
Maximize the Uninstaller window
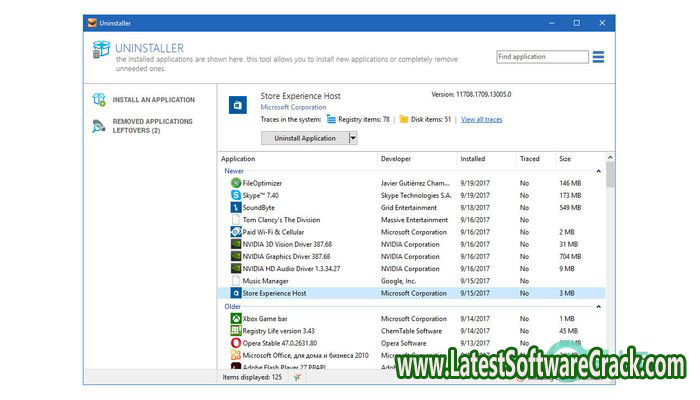pyautogui.click(x=577, y=23)
